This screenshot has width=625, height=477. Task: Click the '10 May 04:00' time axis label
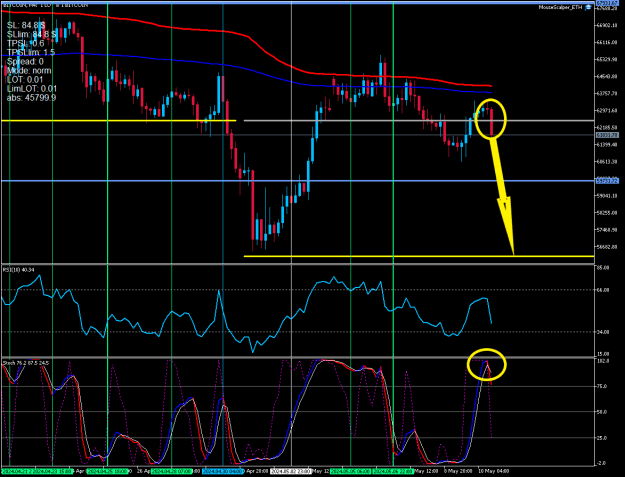pos(493,471)
